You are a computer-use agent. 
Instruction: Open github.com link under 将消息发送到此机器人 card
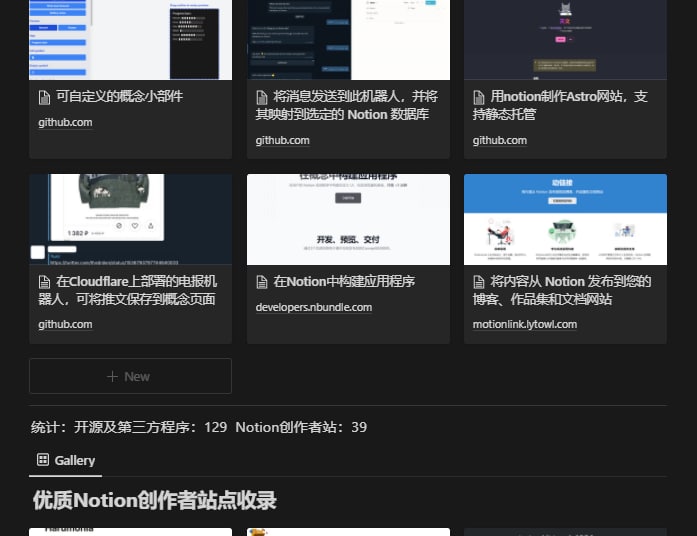point(282,140)
